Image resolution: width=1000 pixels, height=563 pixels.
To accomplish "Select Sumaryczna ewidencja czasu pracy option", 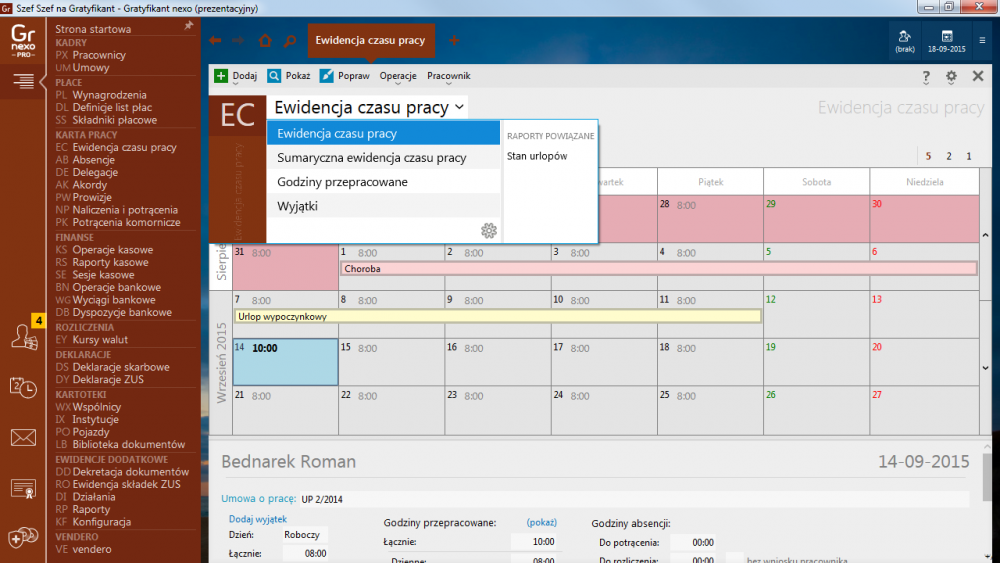I will point(371,158).
